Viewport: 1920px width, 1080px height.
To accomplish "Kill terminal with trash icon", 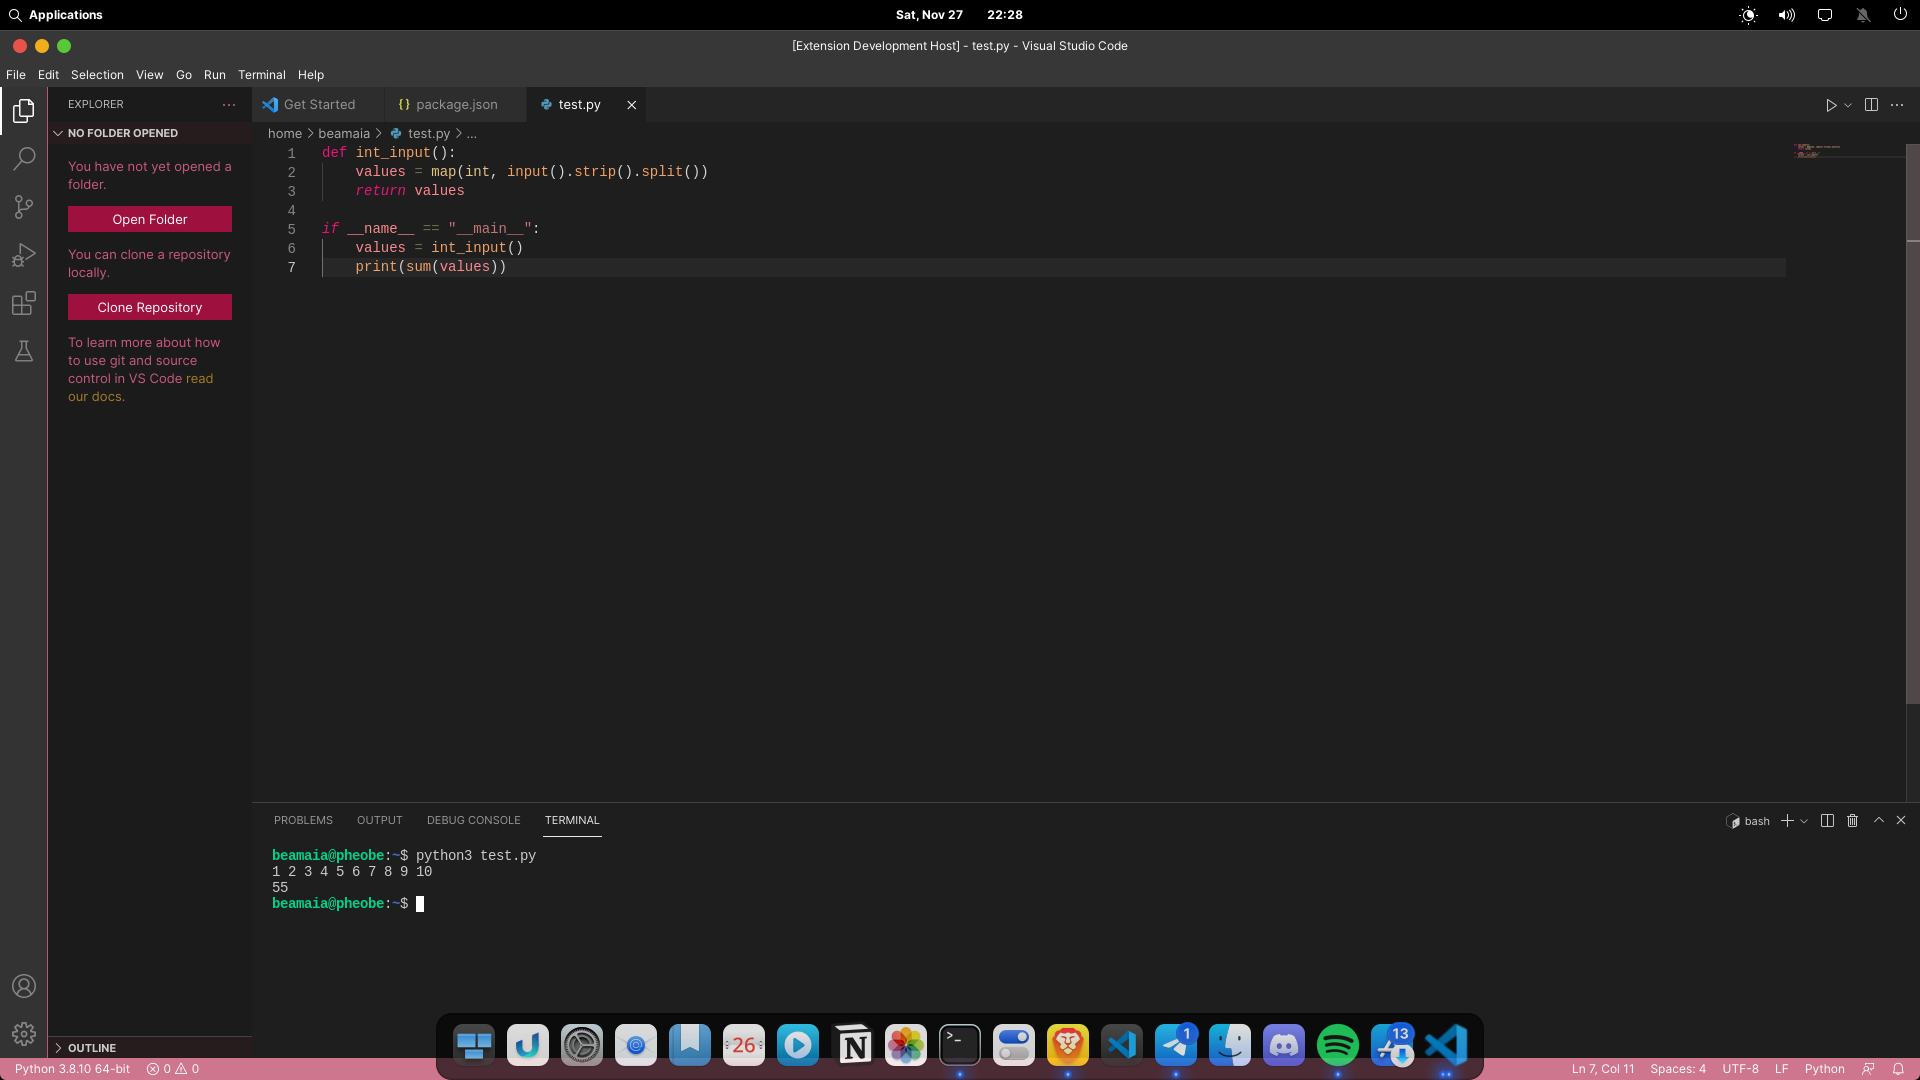I will [x=1852, y=820].
